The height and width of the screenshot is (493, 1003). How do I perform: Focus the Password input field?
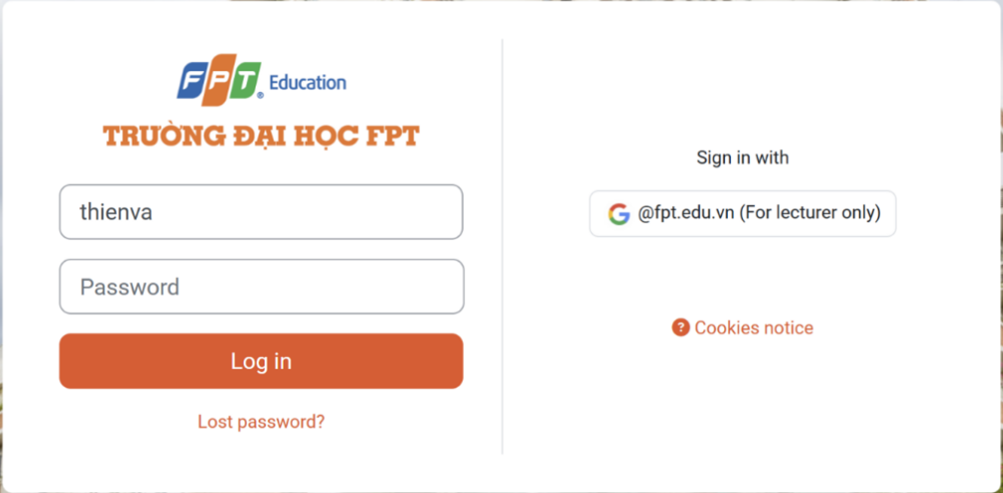pyautogui.click(x=261, y=287)
